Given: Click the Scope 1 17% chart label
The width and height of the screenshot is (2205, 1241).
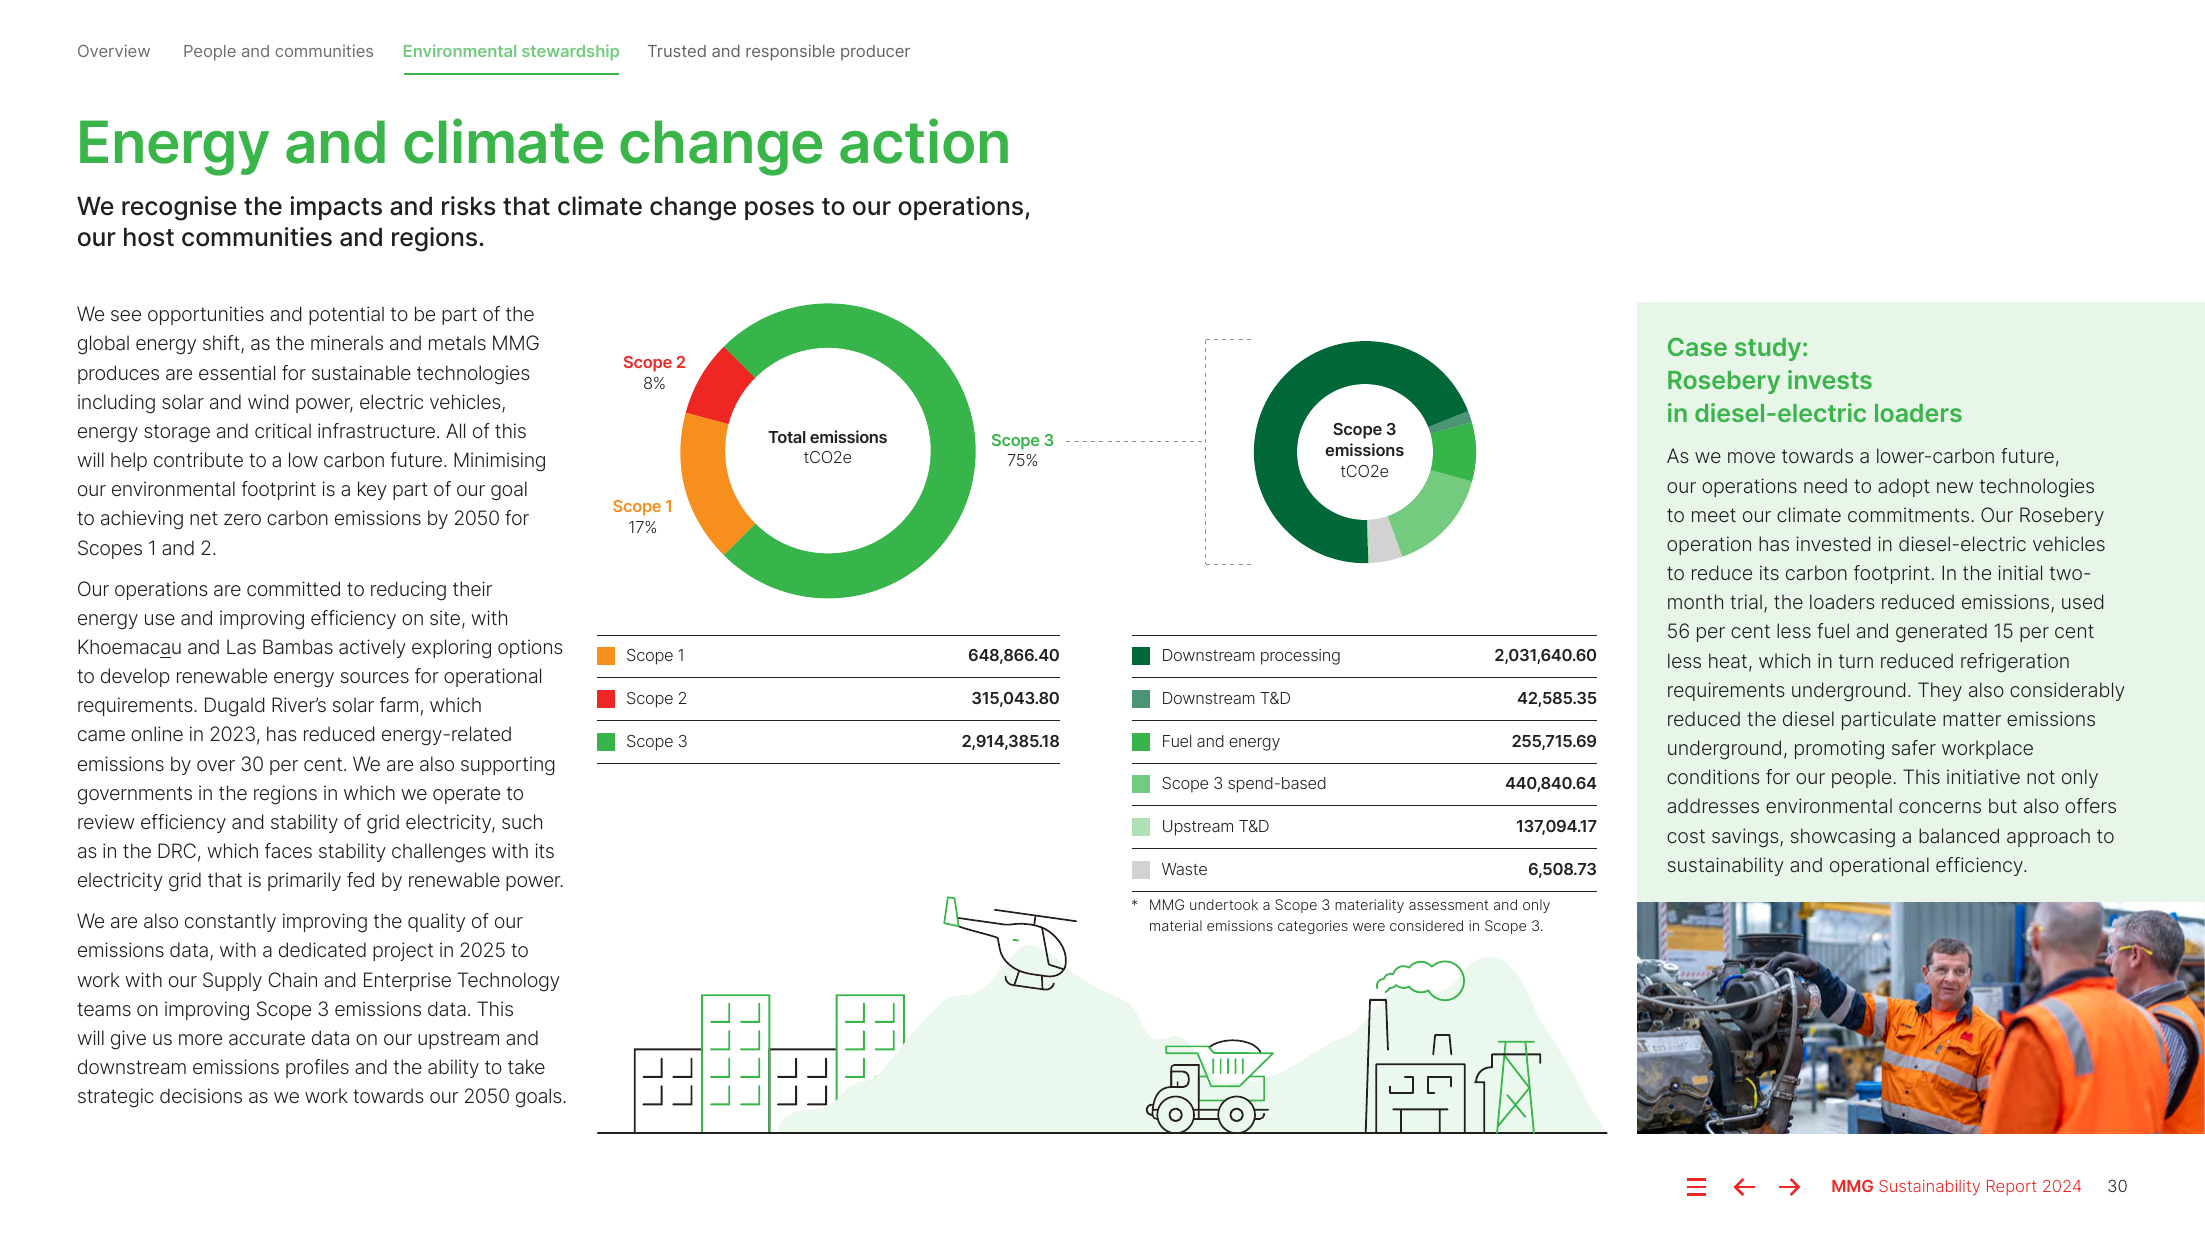Looking at the screenshot, I should (642, 516).
